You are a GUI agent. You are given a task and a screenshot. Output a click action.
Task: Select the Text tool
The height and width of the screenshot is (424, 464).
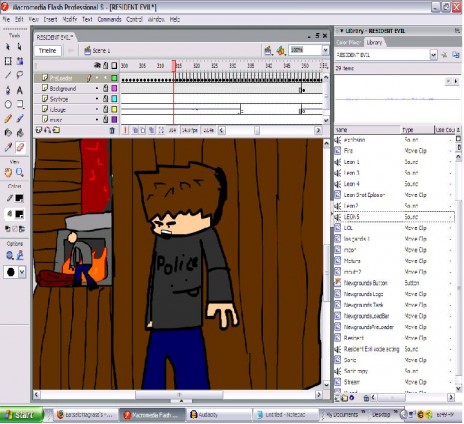20,90
